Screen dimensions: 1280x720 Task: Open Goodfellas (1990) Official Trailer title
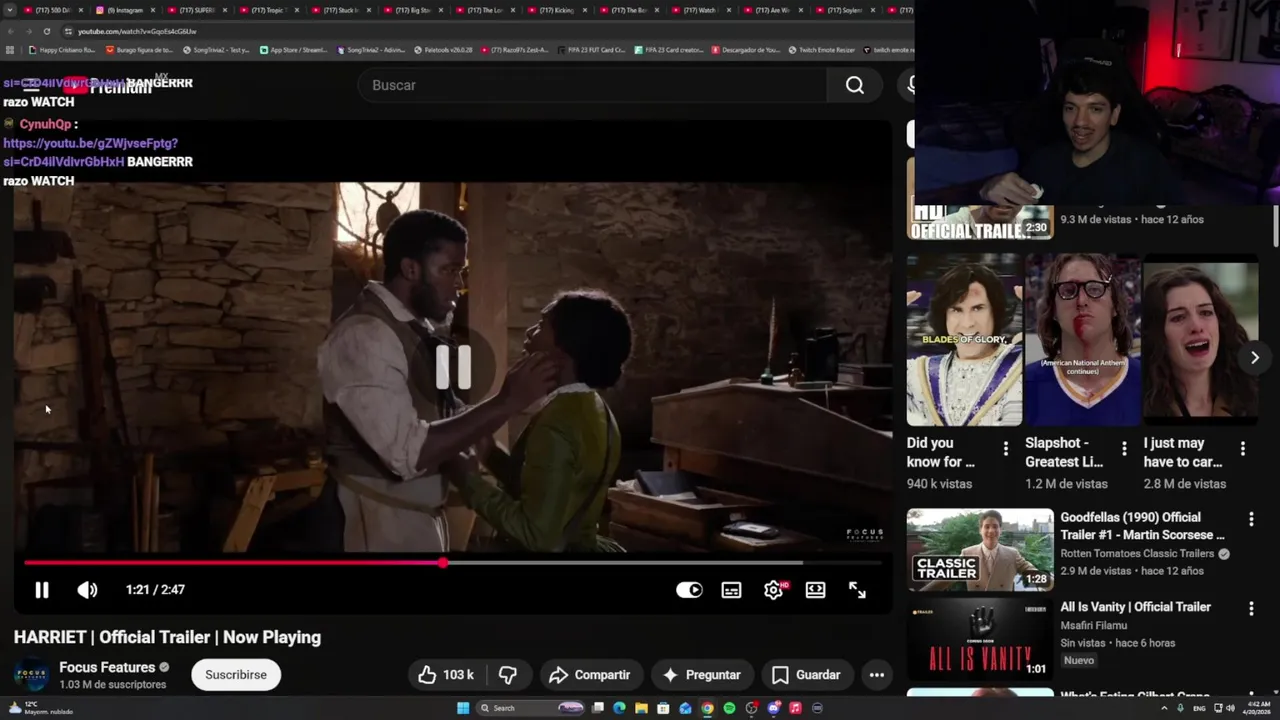[x=1143, y=526]
